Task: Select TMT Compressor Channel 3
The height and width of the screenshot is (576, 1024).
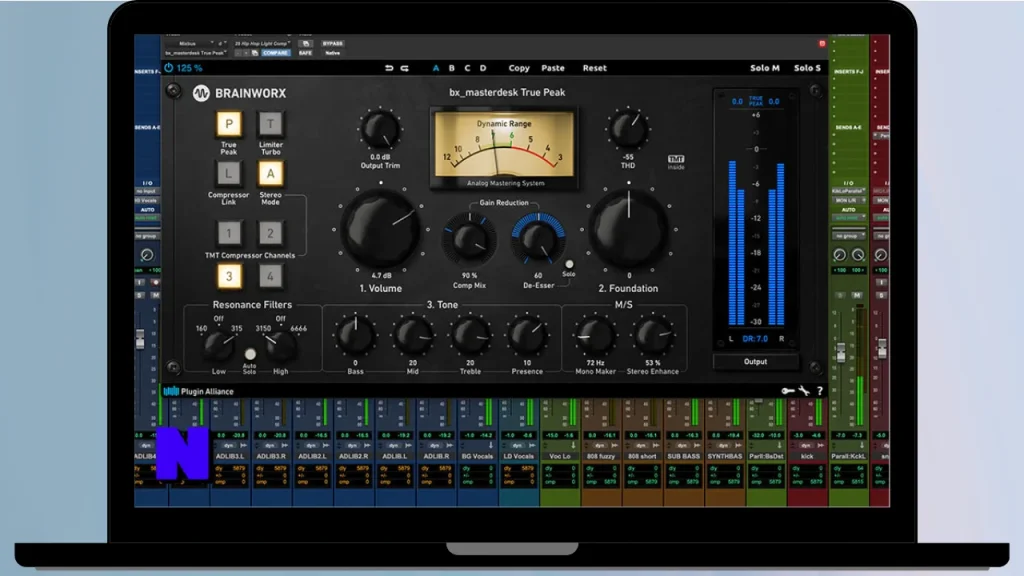Action: click(229, 276)
